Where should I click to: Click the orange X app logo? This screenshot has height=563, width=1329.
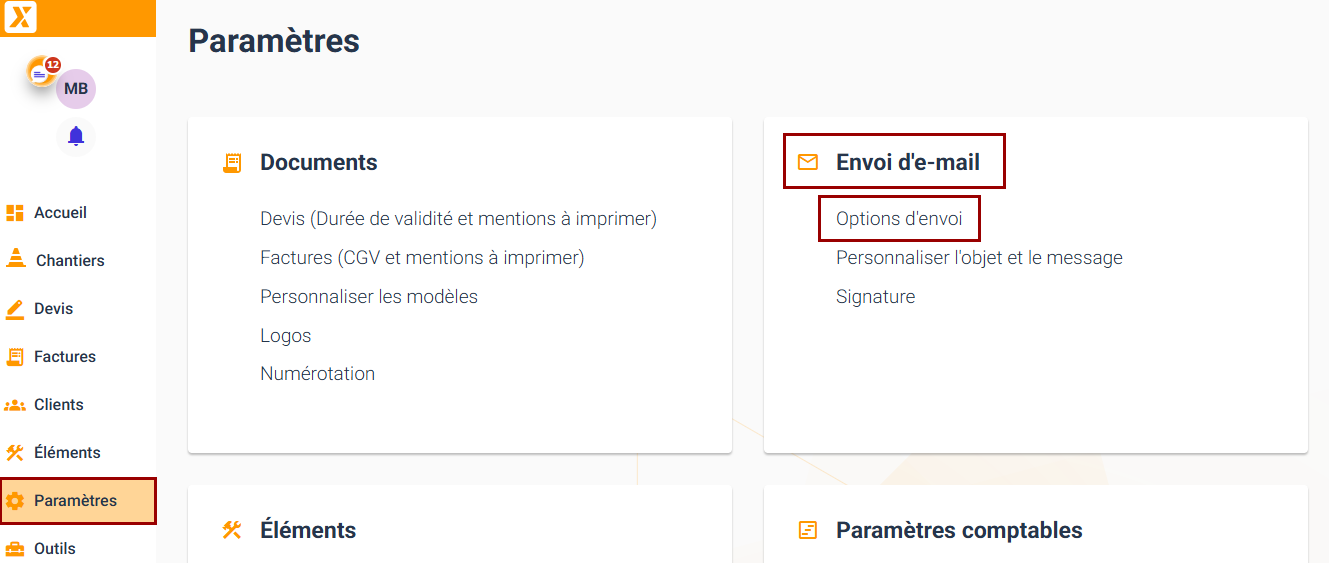tap(20, 17)
